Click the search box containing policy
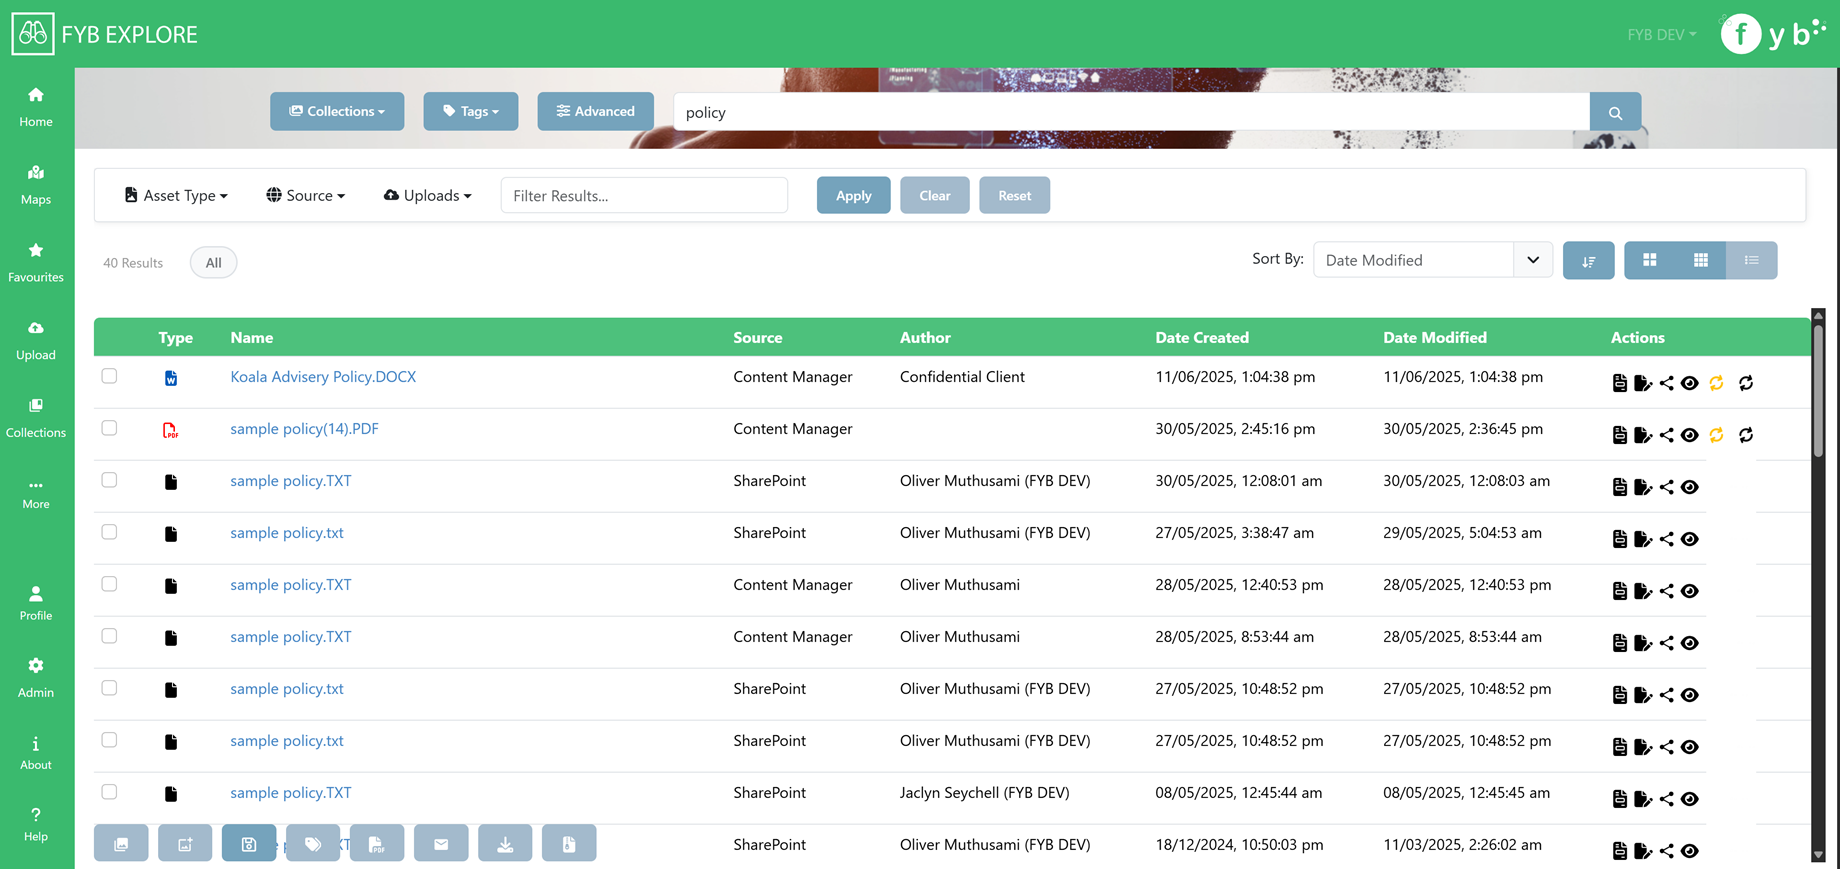1840x869 pixels. coord(1131,112)
